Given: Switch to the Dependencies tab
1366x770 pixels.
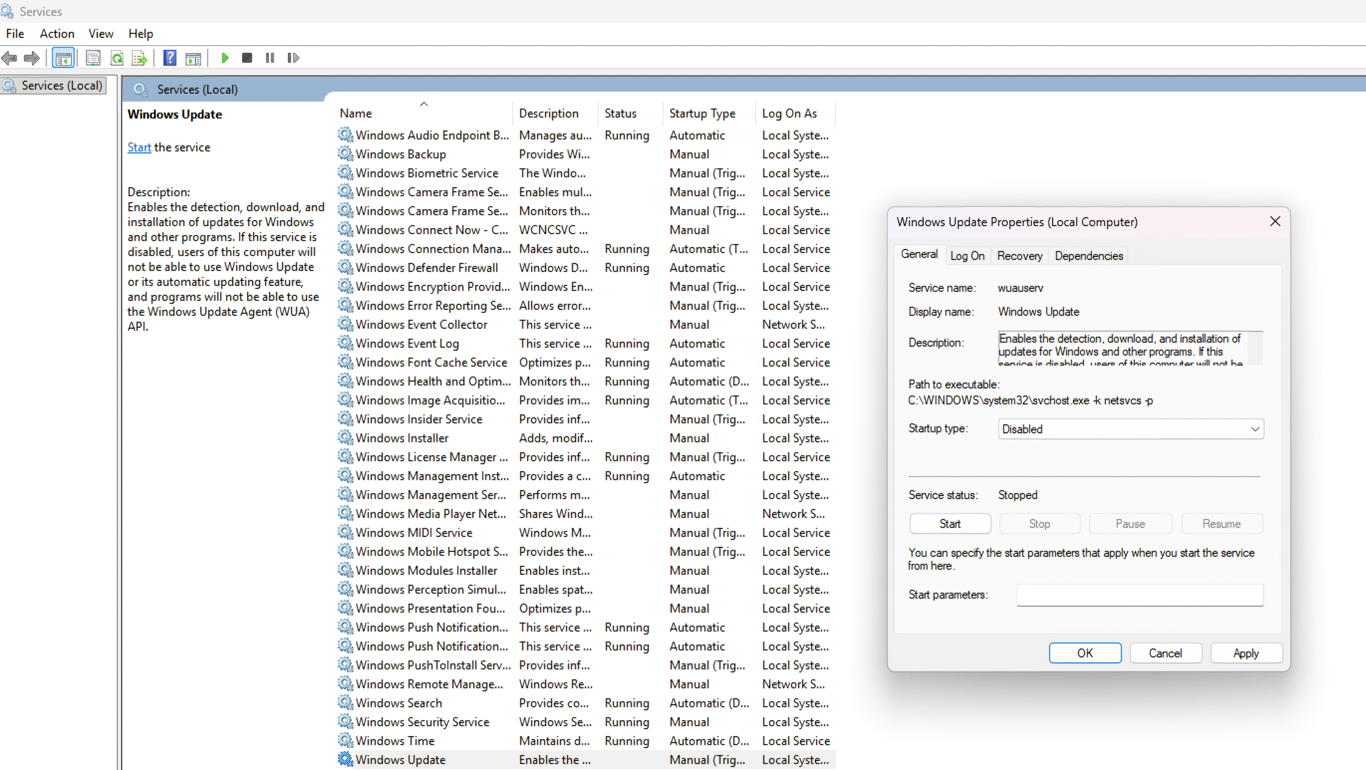Looking at the screenshot, I should [1088, 256].
